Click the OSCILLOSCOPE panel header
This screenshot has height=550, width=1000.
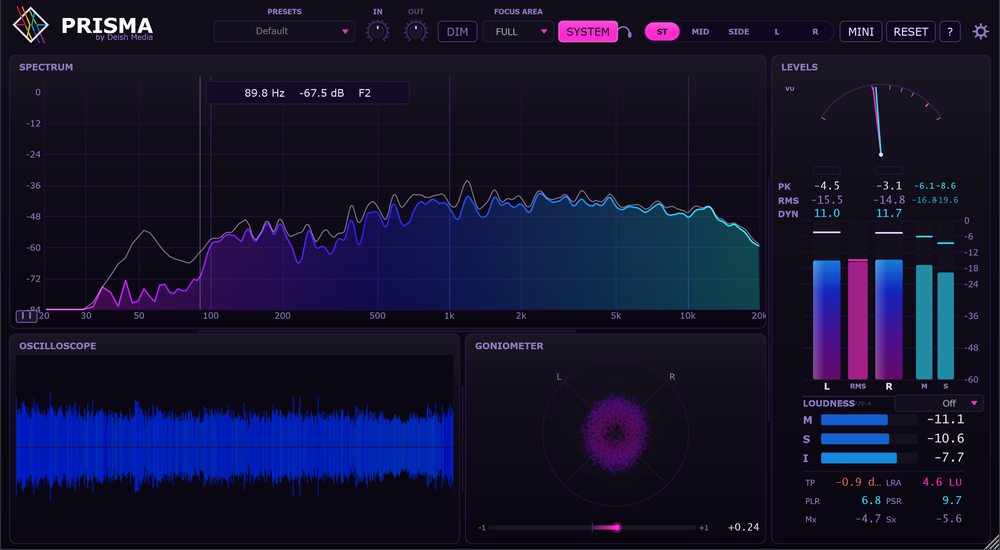[x=57, y=346]
